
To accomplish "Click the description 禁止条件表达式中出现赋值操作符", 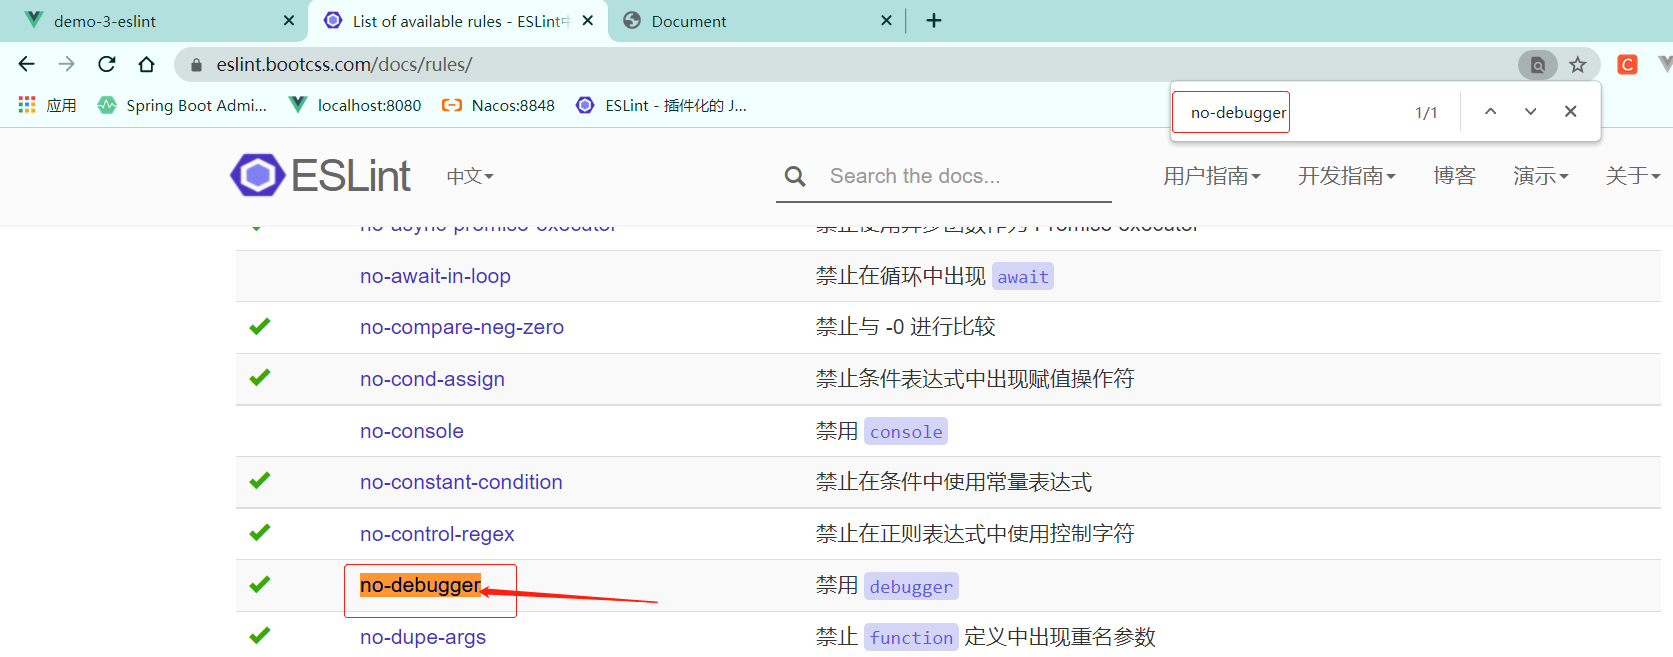I will pyautogui.click(x=975, y=379).
